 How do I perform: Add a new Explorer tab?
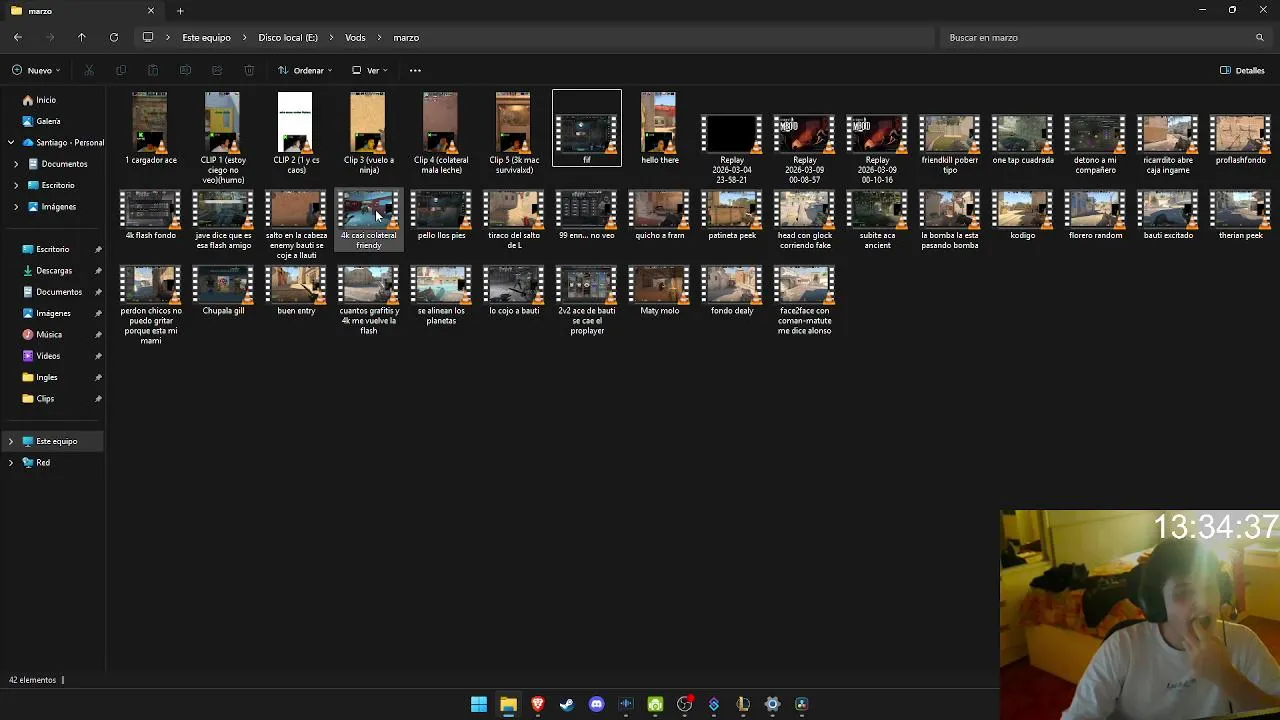pos(180,11)
